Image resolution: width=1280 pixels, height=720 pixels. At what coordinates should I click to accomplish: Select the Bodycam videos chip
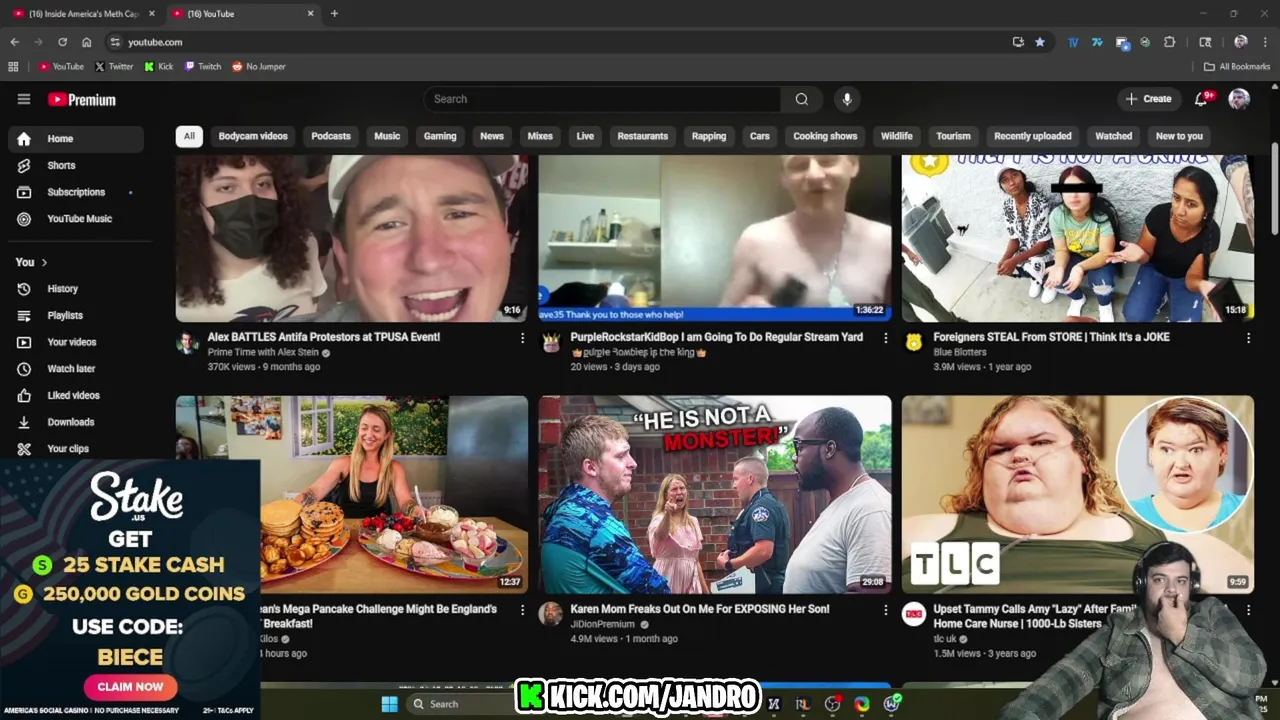tap(253, 136)
